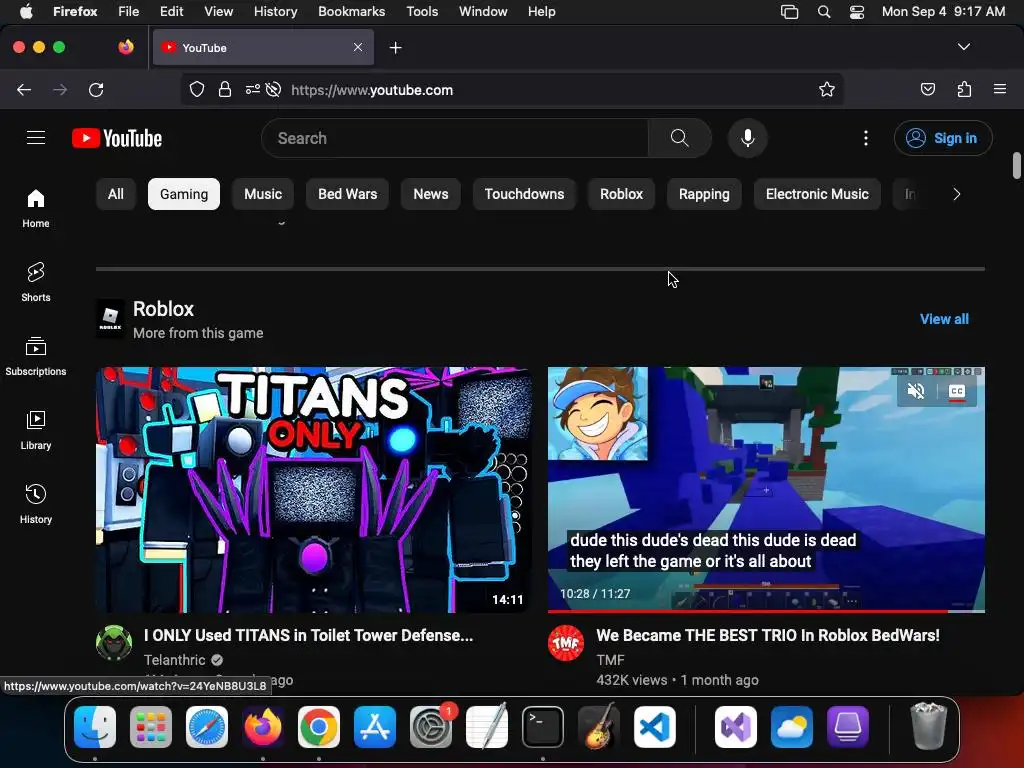
Task: Reload the page in Firefox
Action: 96,89
